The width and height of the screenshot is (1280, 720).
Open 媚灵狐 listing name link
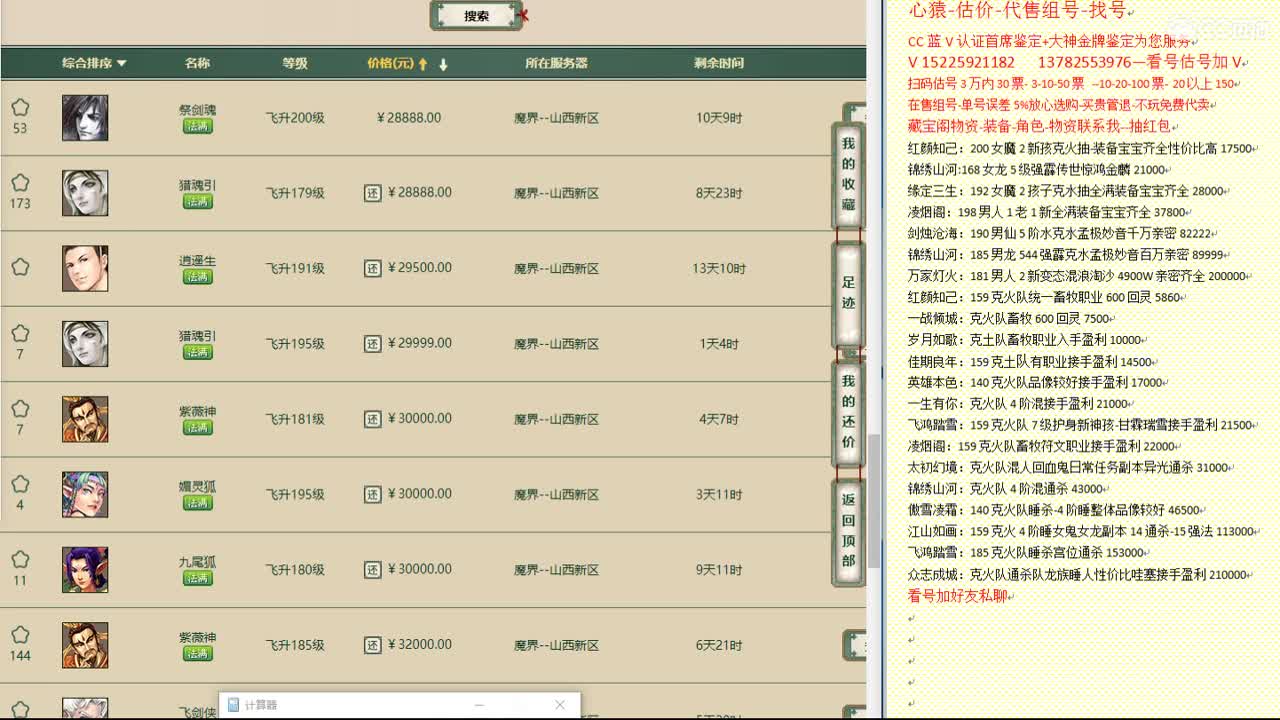197,487
